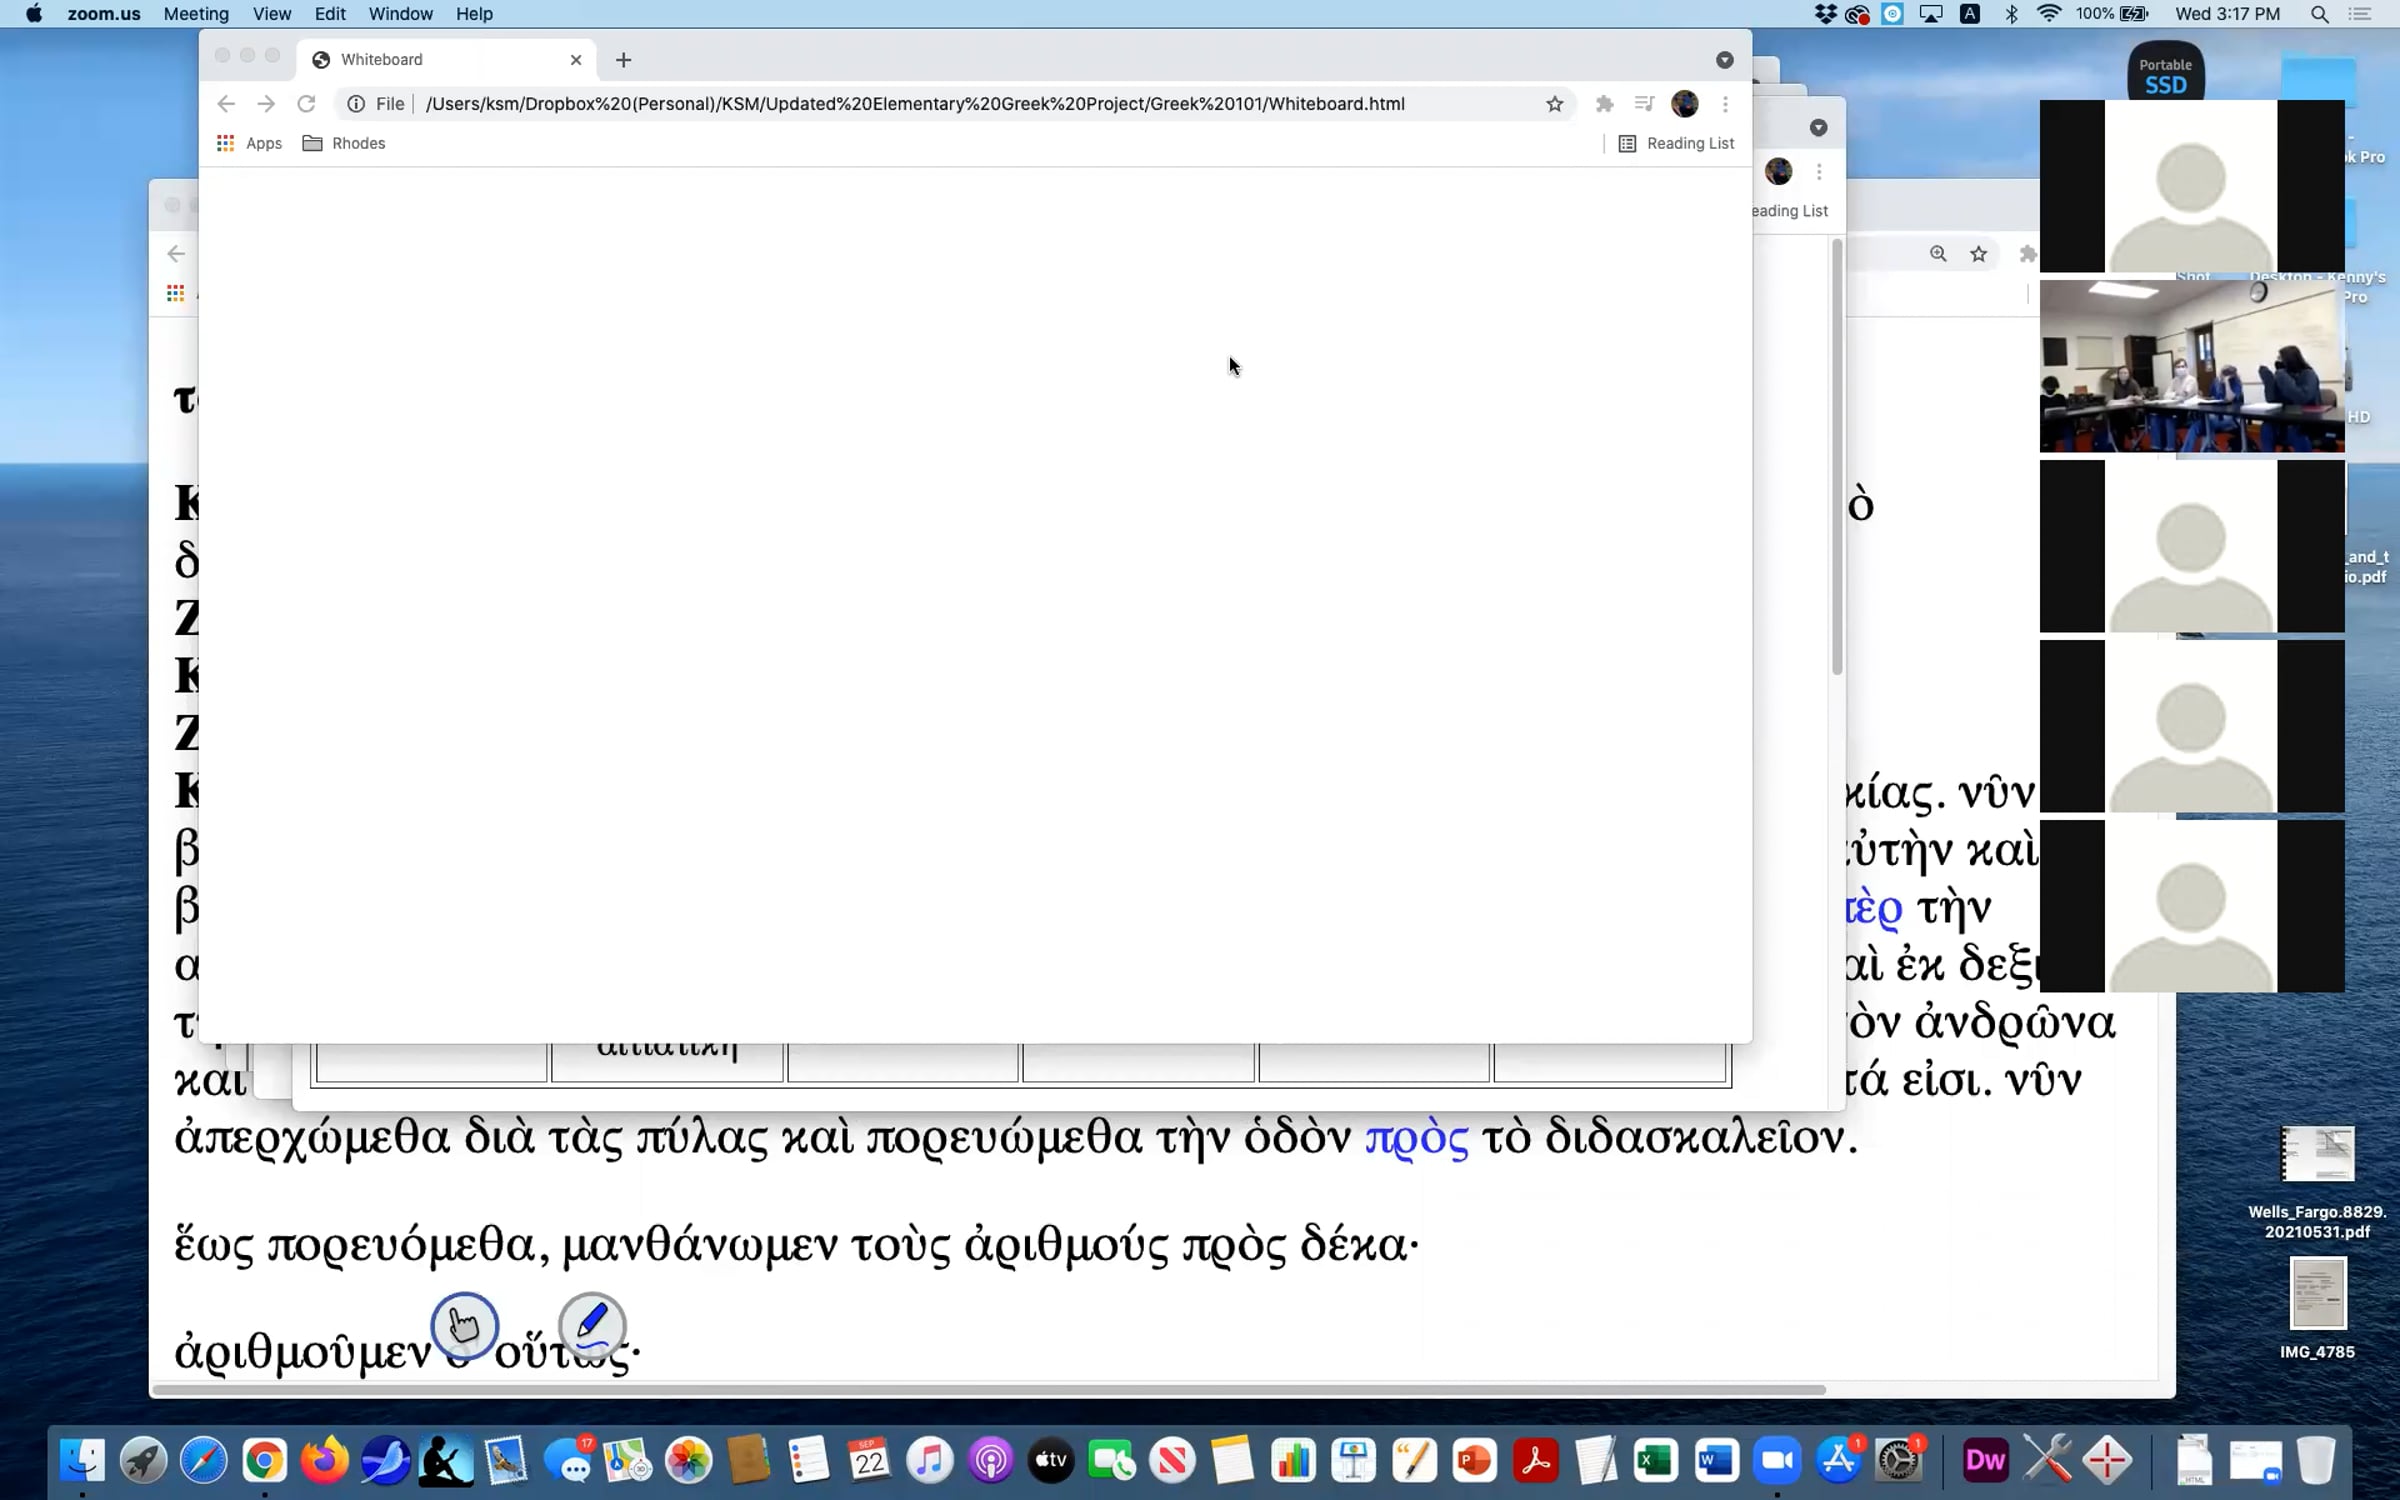Viewport: 2400px width, 1500px height.
Task: Launch Firefox from the Dock
Action: click(x=325, y=1461)
